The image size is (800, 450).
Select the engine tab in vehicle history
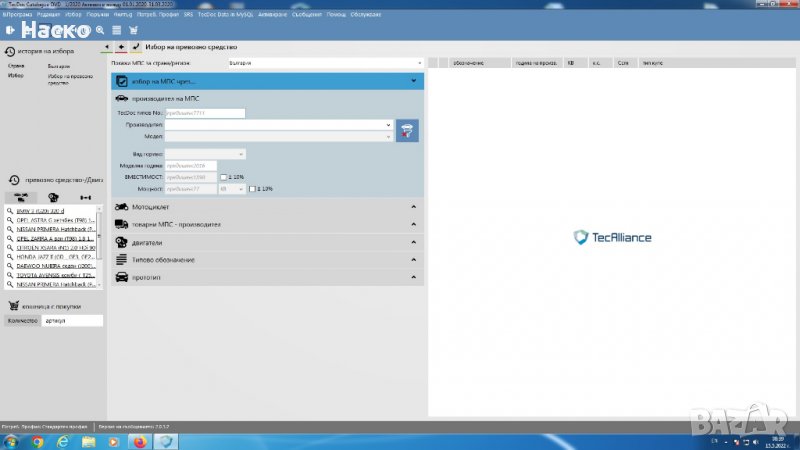coord(54,198)
